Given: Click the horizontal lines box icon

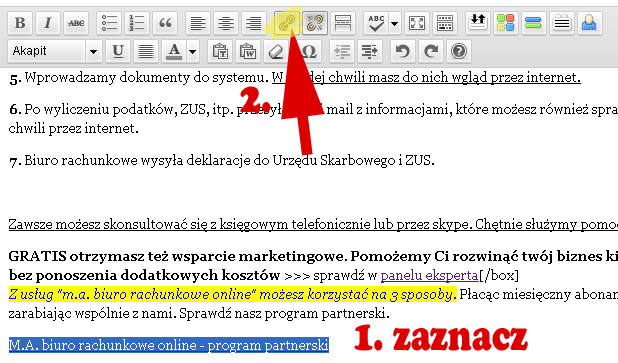Looking at the screenshot, I should pyautogui.click(x=562, y=22).
